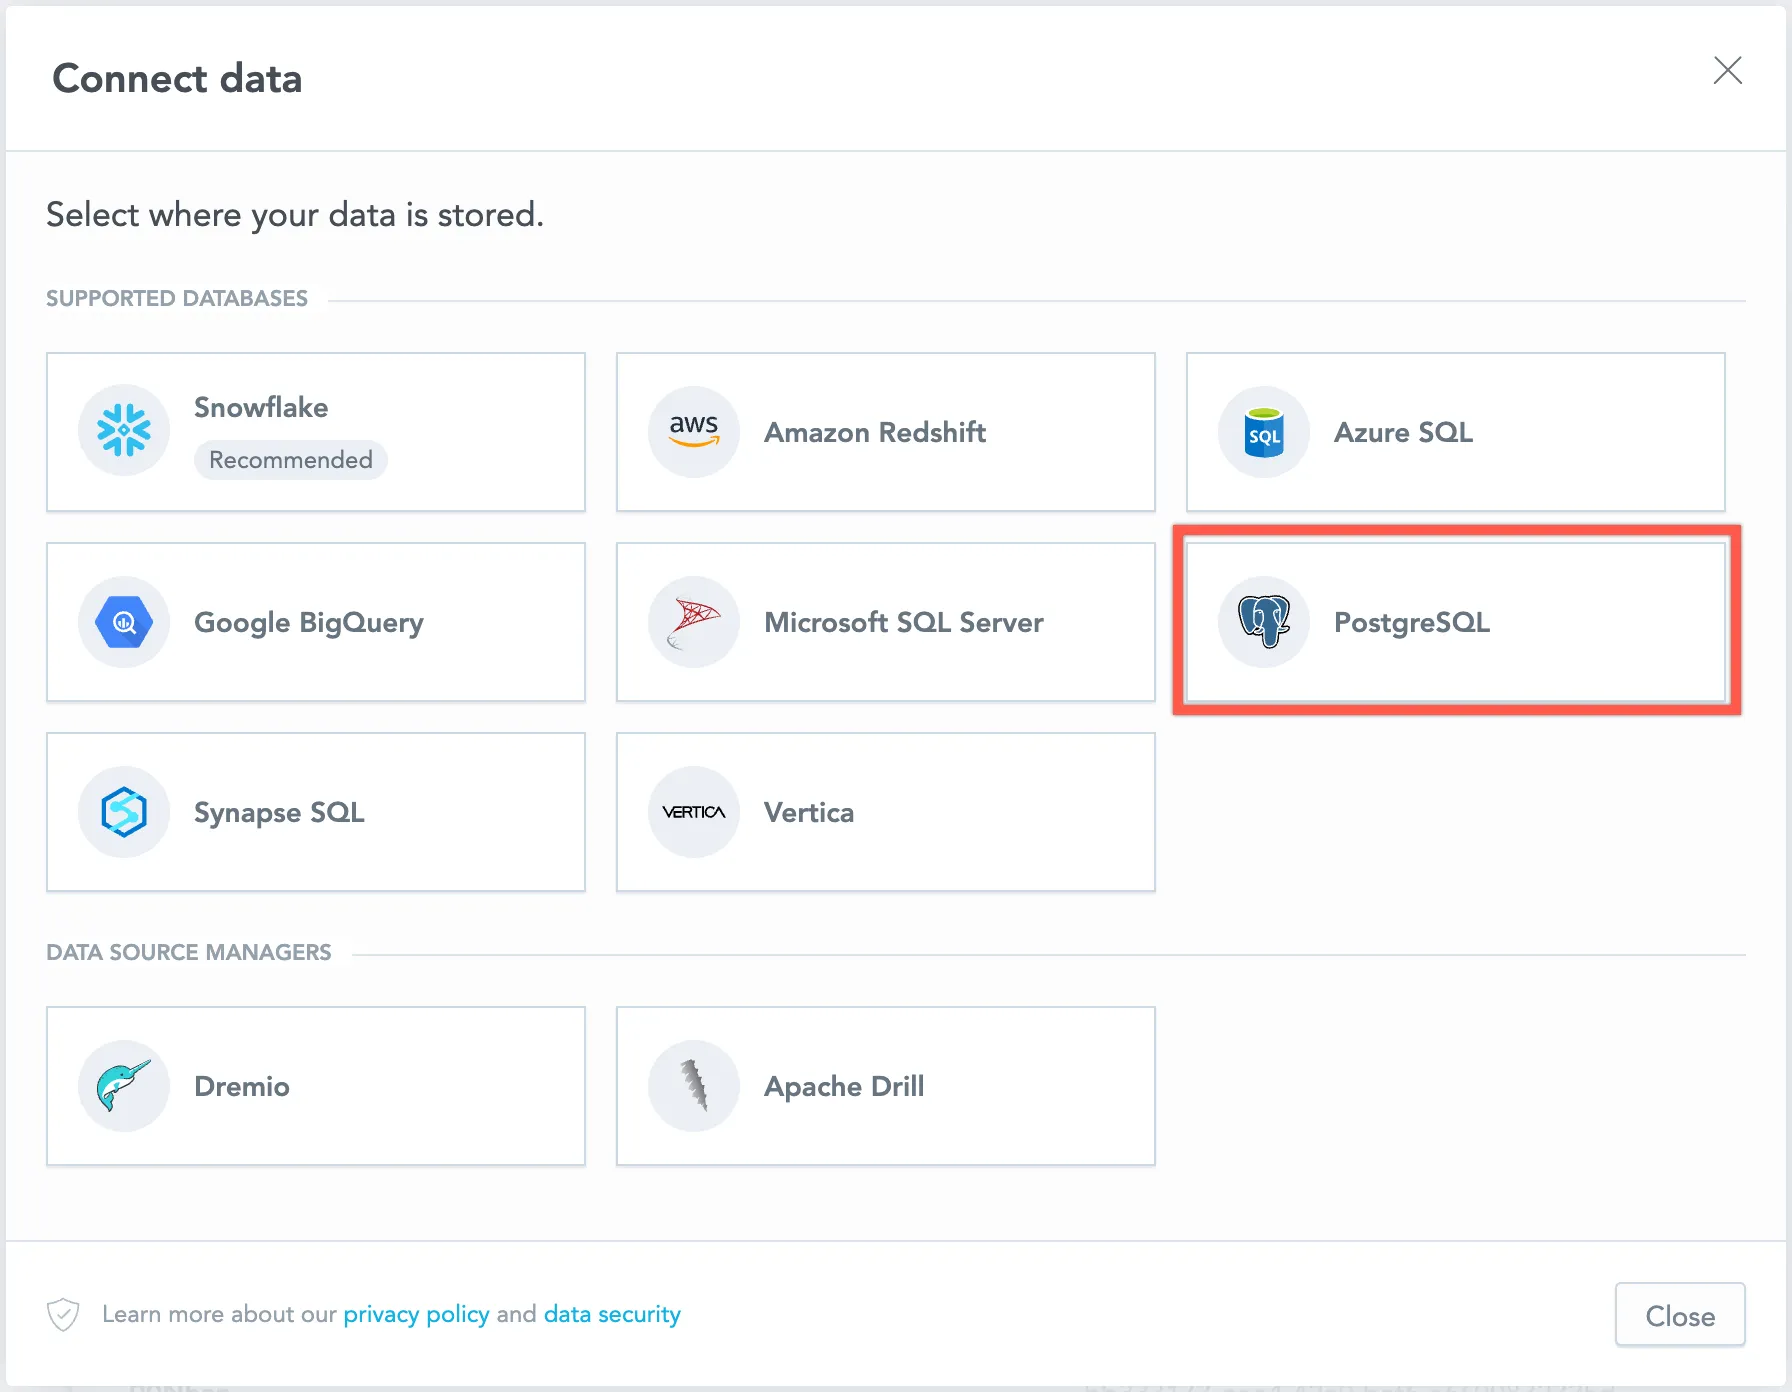Select the Synapse SQL hexagon icon

(124, 812)
